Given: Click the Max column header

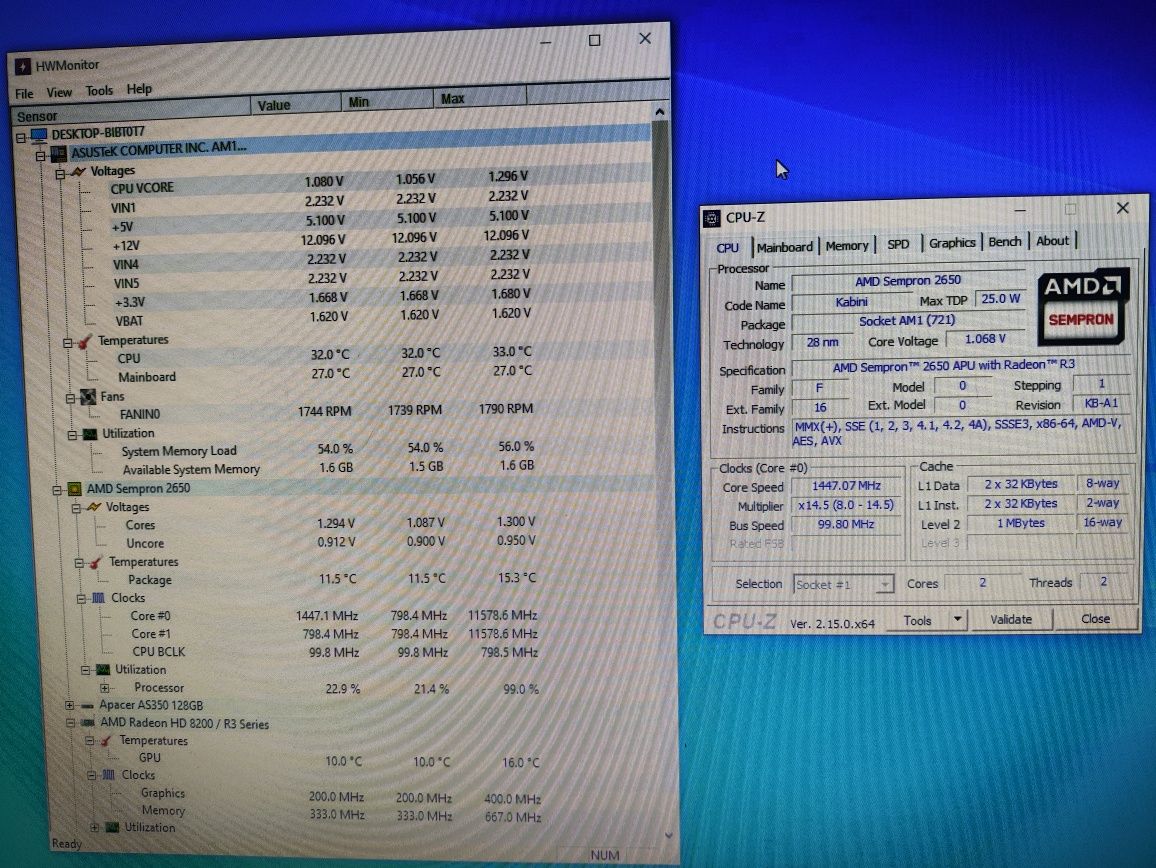Looking at the screenshot, I should pos(480,98).
